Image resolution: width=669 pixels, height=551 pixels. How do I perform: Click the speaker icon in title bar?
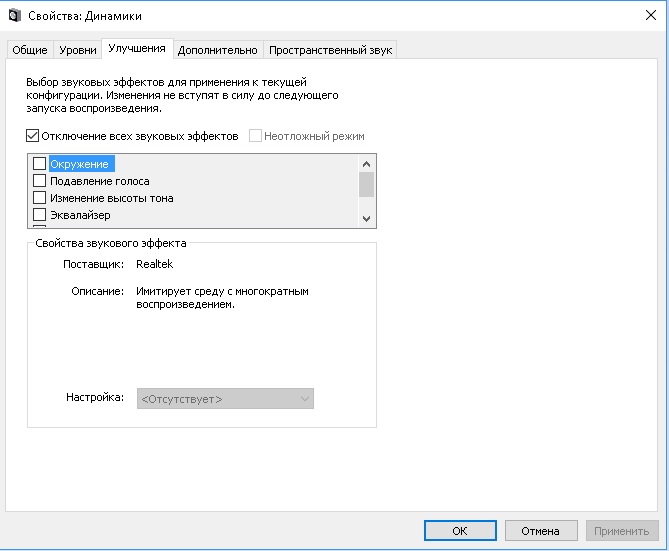(x=15, y=15)
